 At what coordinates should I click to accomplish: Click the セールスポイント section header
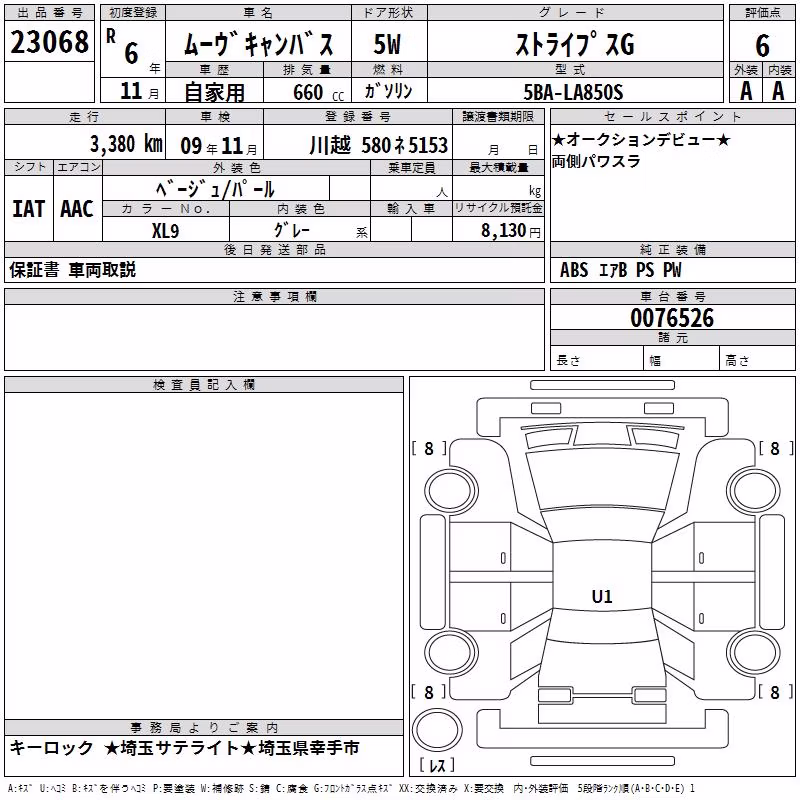point(672,116)
